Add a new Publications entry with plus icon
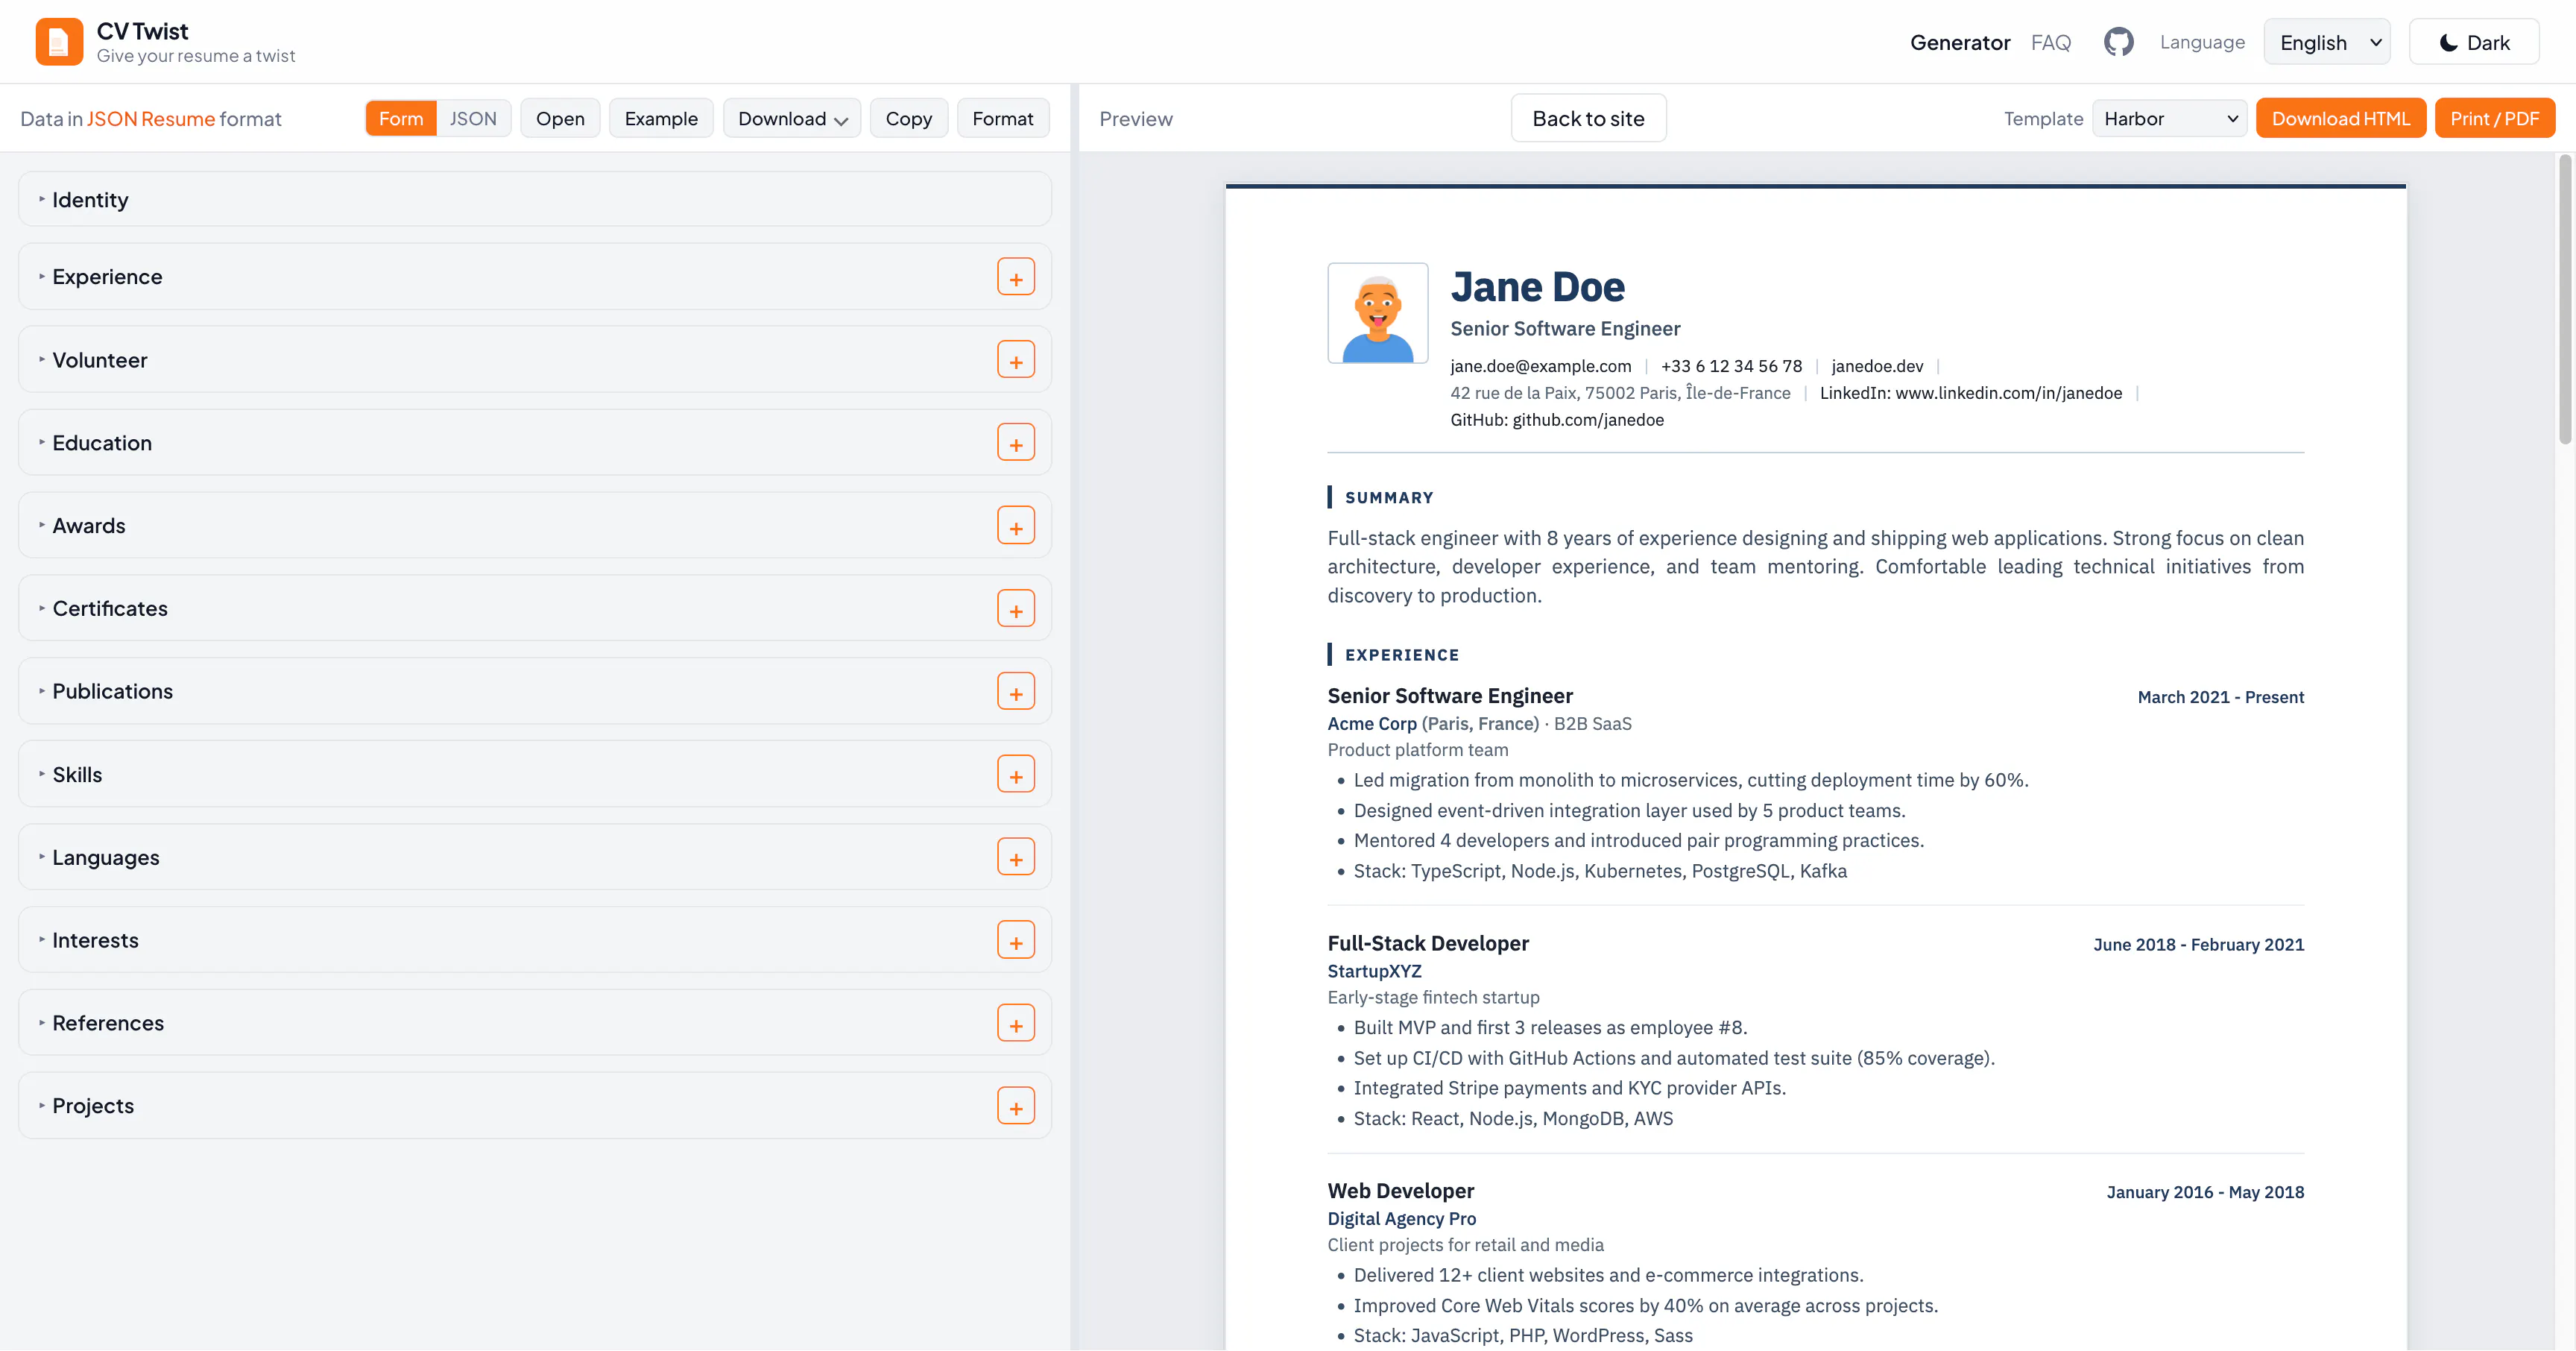This screenshot has width=2576, height=1351. (x=1015, y=692)
